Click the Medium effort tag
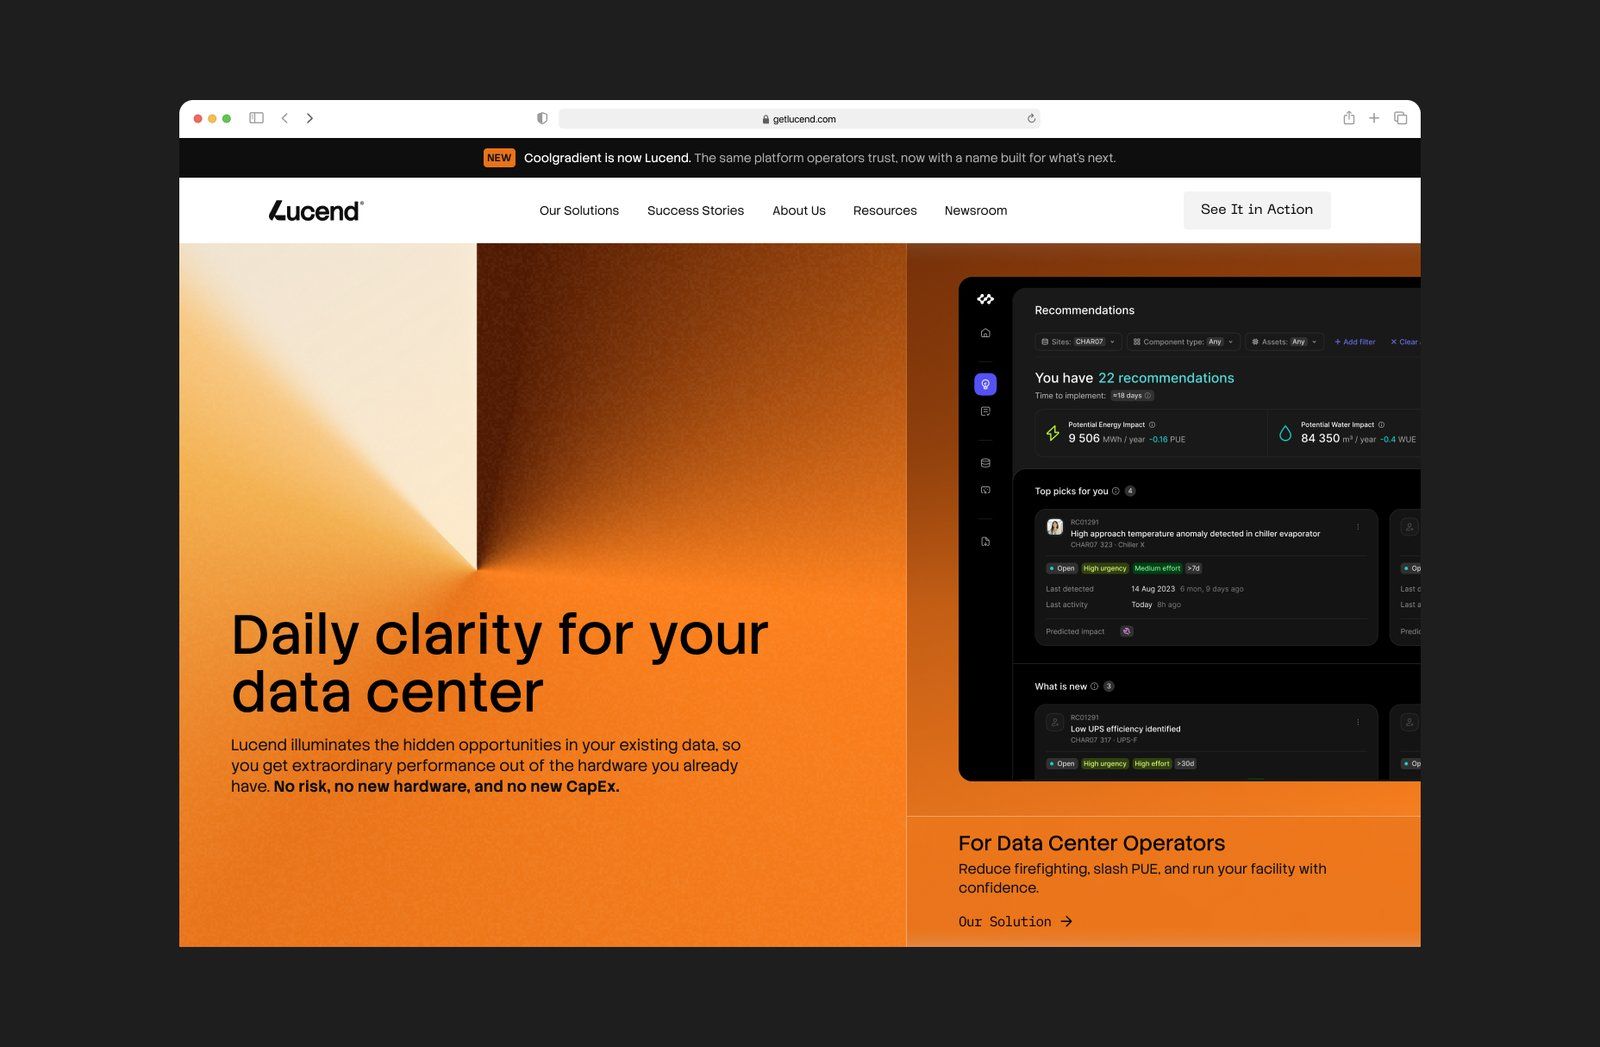The width and height of the screenshot is (1600, 1047). [1157, 568]
